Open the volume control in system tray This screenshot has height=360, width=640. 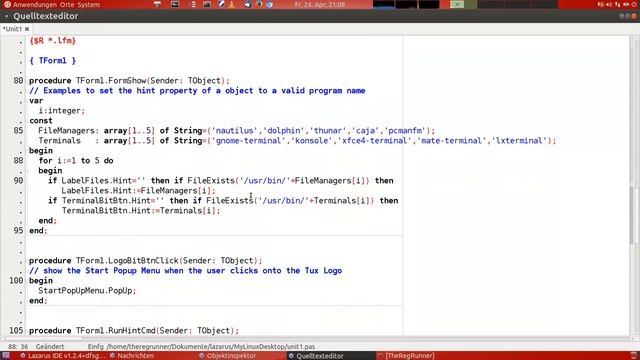(x=609, y=4)
